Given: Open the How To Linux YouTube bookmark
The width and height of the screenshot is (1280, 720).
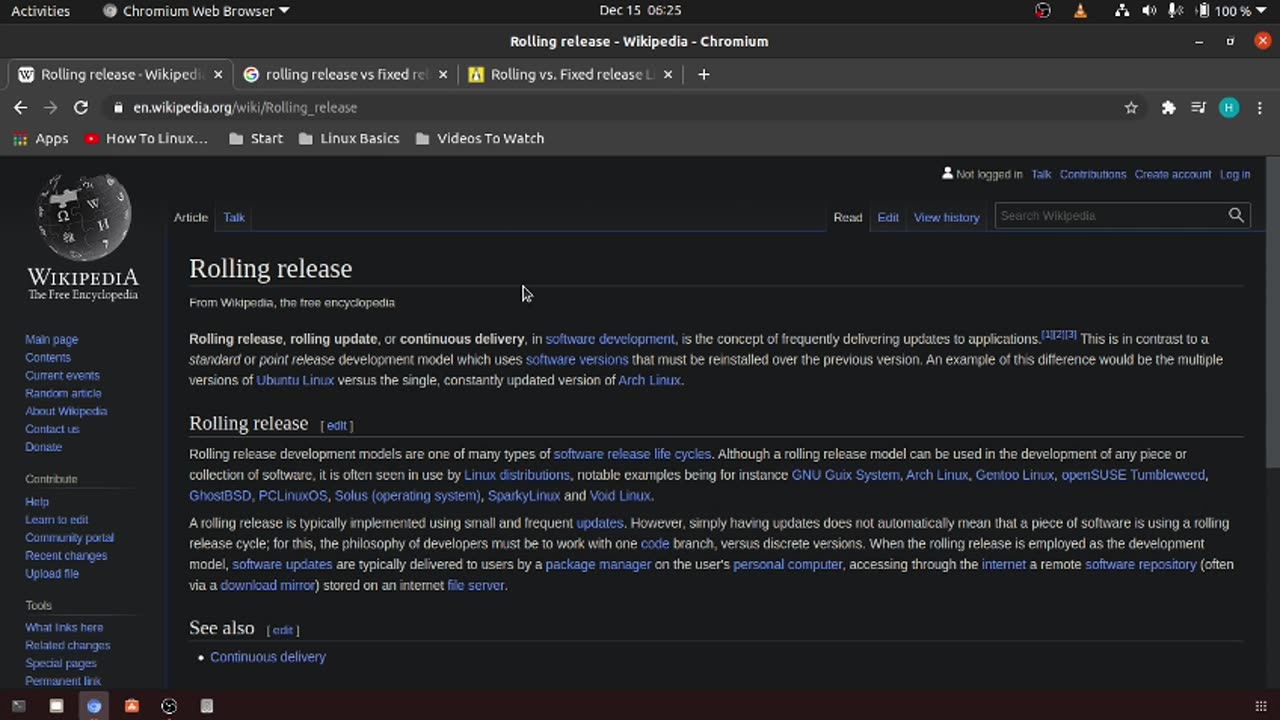Looking at the screenshot, I should pyautogui.click(x=146, y=138).
